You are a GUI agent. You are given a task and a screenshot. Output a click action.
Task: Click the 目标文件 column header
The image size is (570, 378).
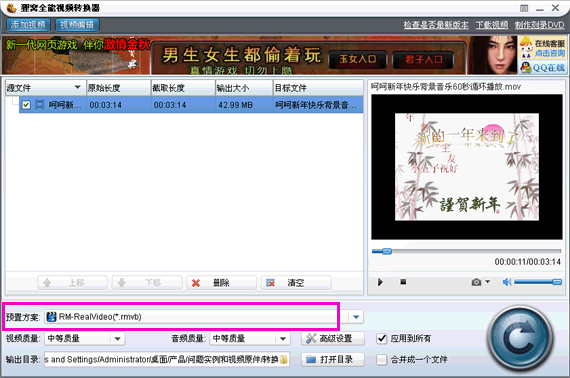coord(318,88)
